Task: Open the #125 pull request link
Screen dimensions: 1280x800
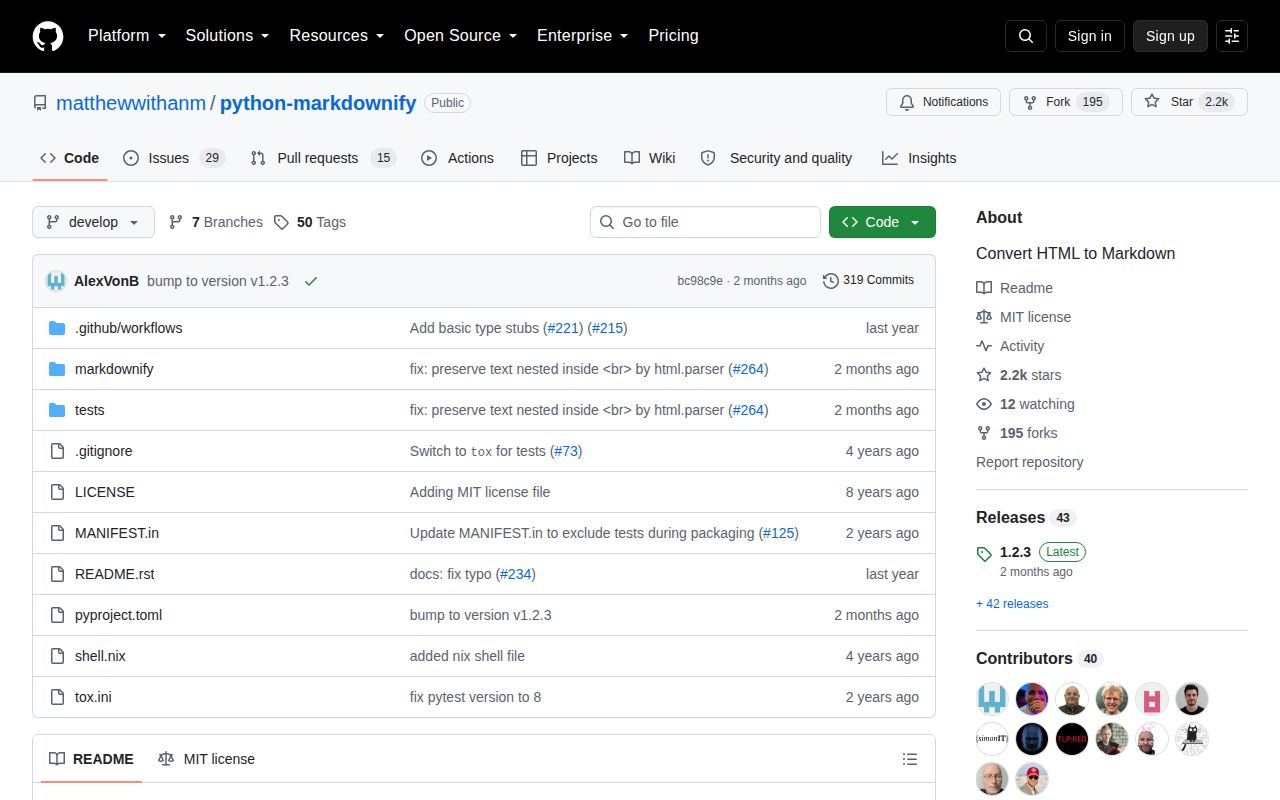Action: pyautogui.click(x=779, y=533)
